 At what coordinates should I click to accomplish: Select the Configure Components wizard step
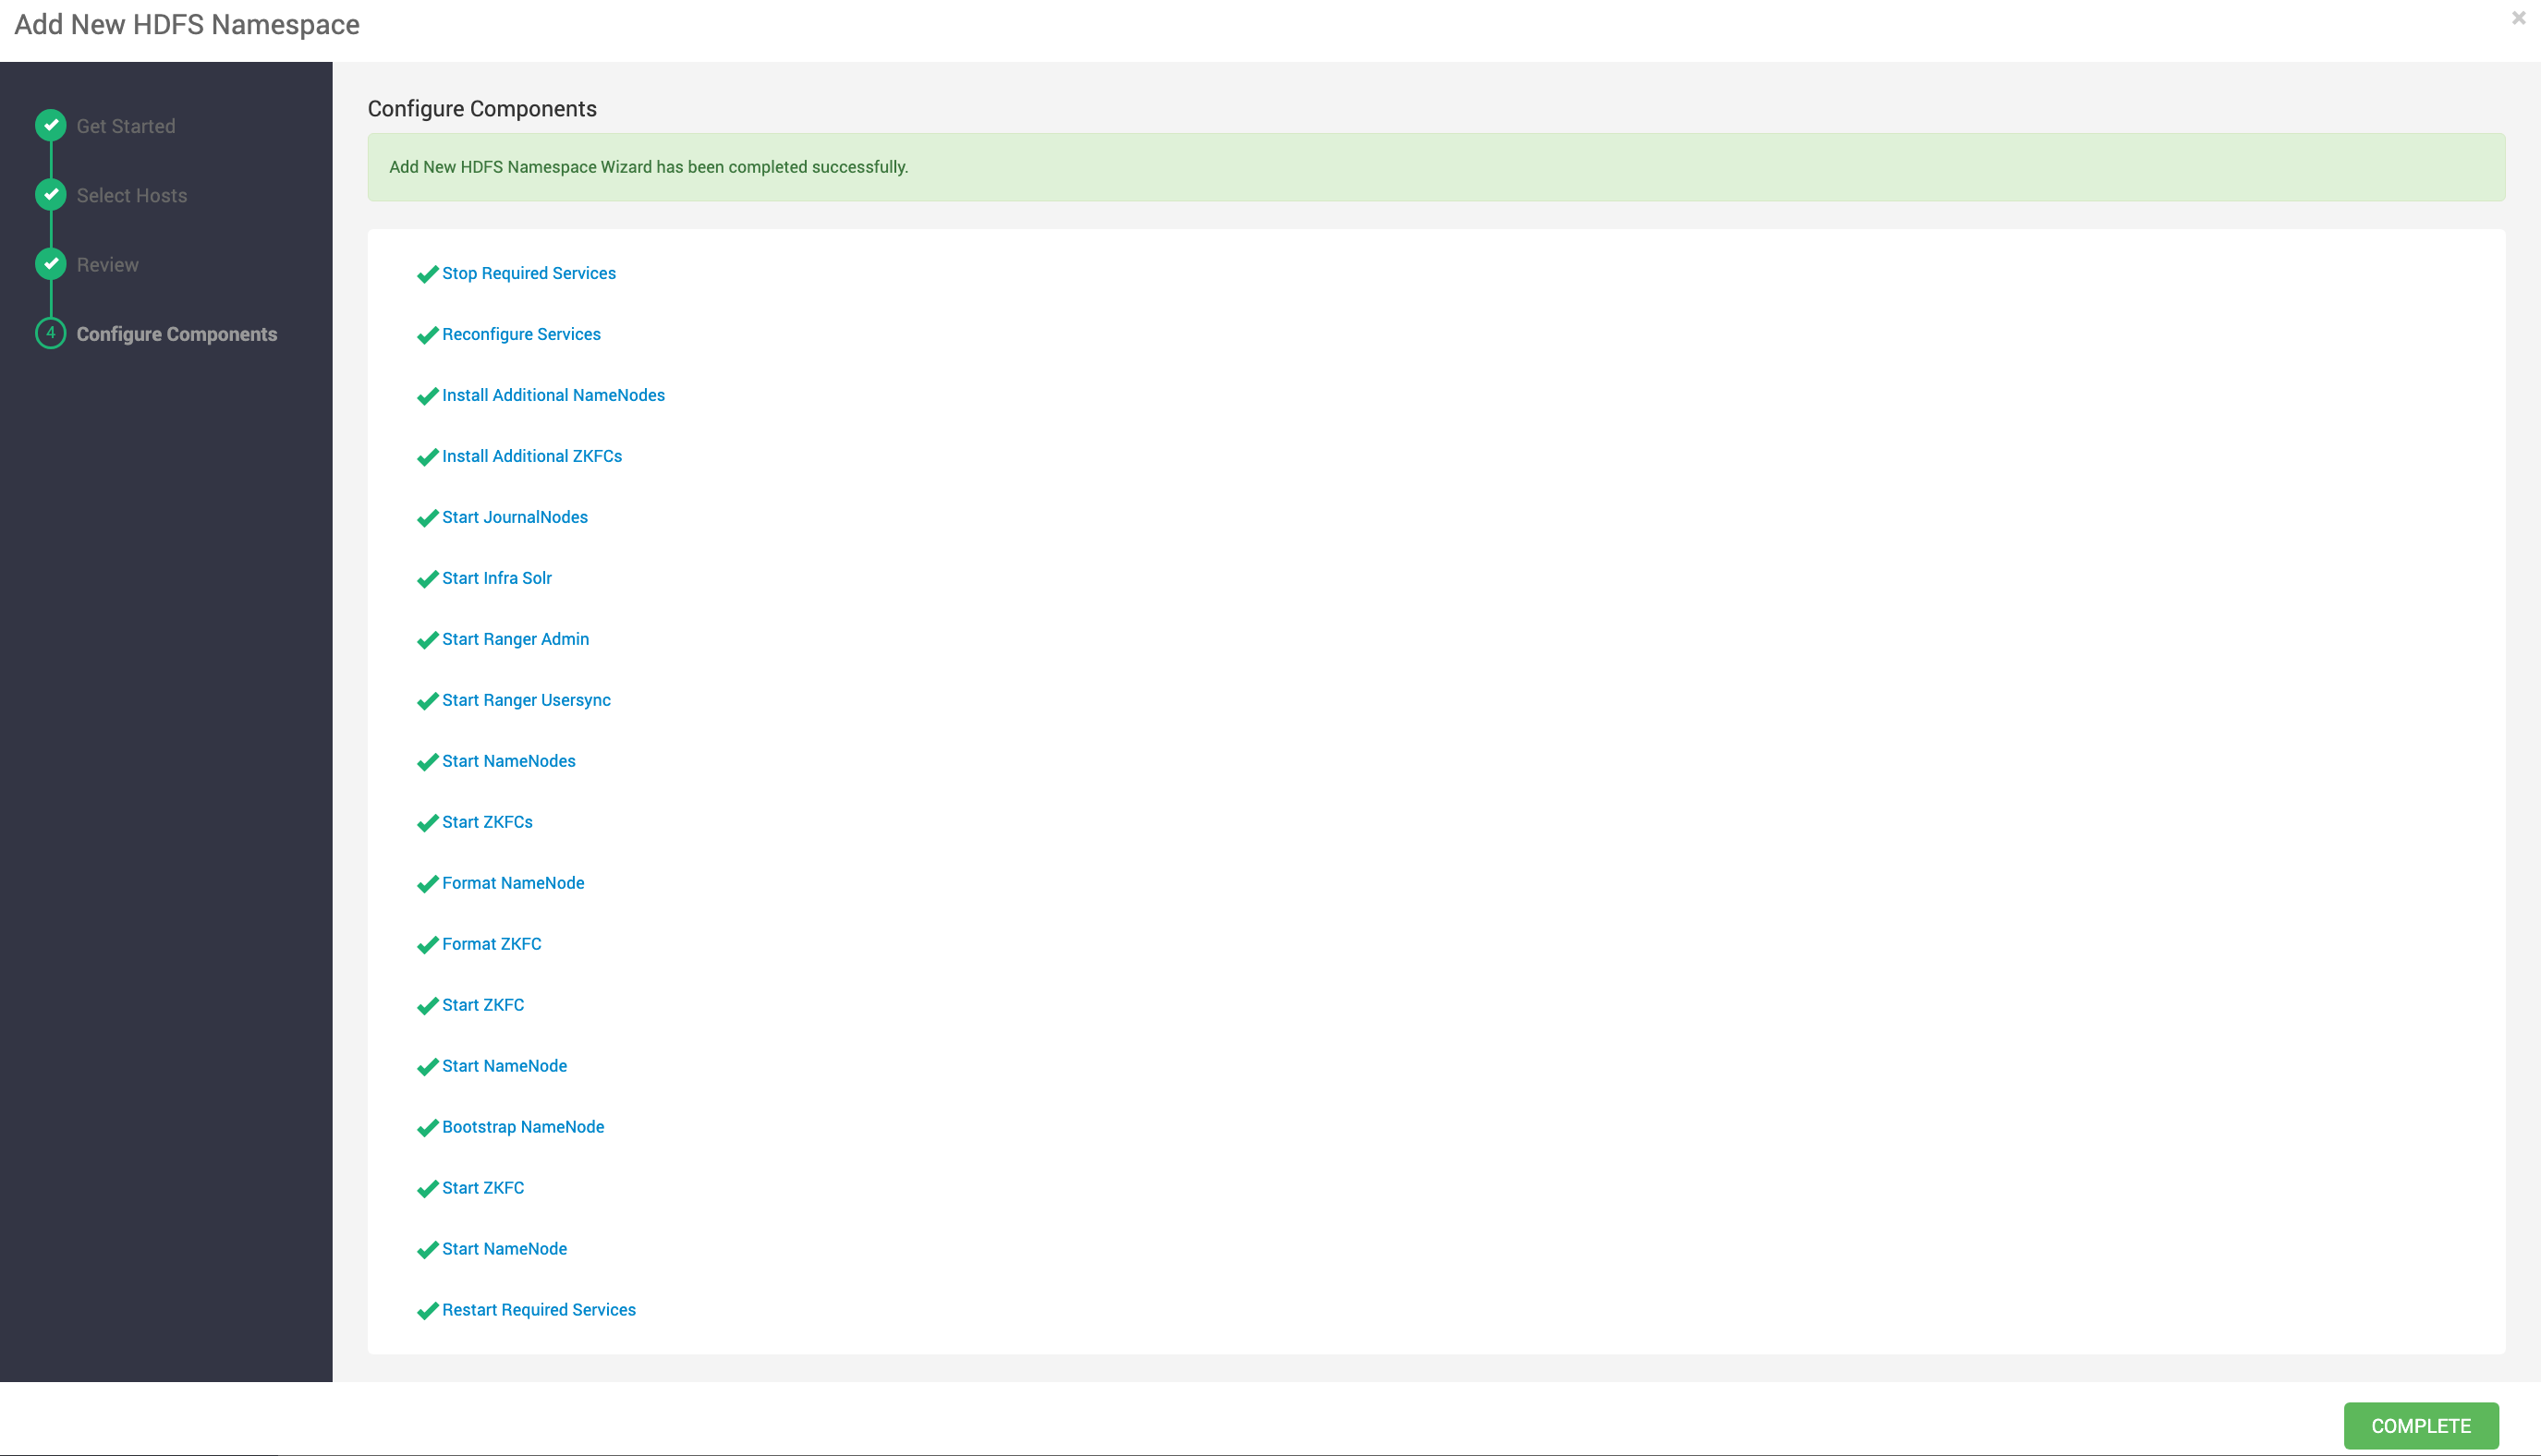177,334
